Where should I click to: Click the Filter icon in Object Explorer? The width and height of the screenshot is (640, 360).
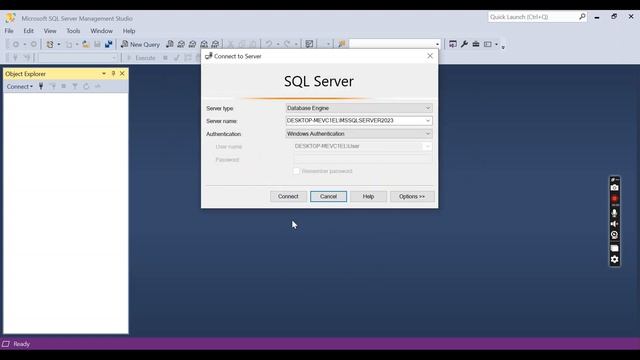pyautogui.click(x=75, y=86)
